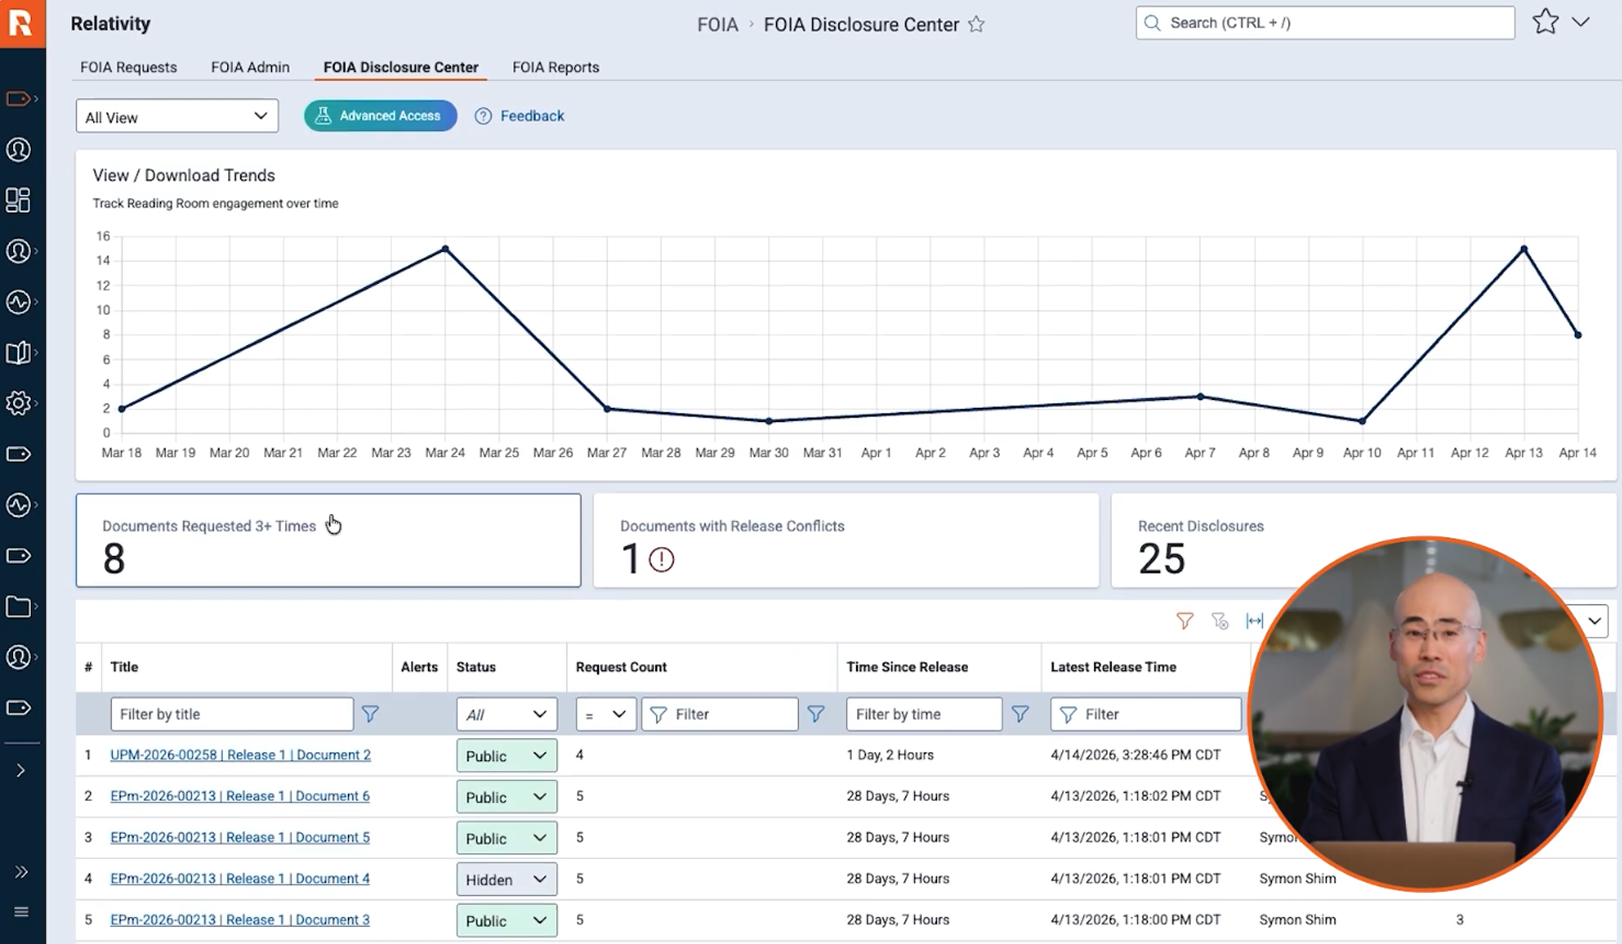Click the funnel icon beside the Request Count filter

pyautogui.click(x=816, y=714)
